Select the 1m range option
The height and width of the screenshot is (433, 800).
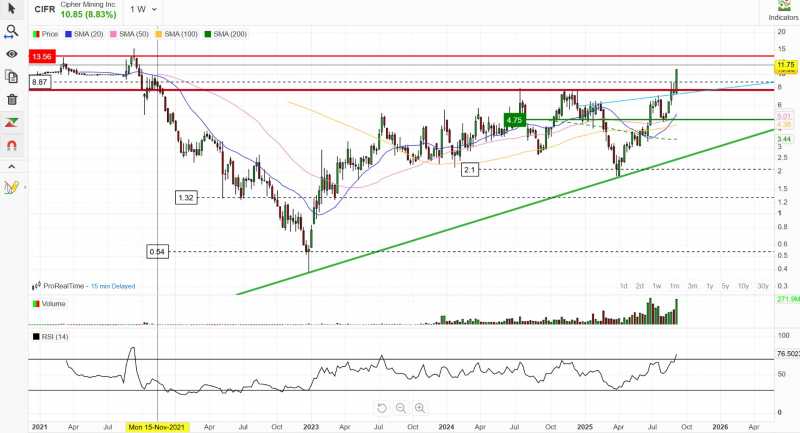click(x=675, y=287)
